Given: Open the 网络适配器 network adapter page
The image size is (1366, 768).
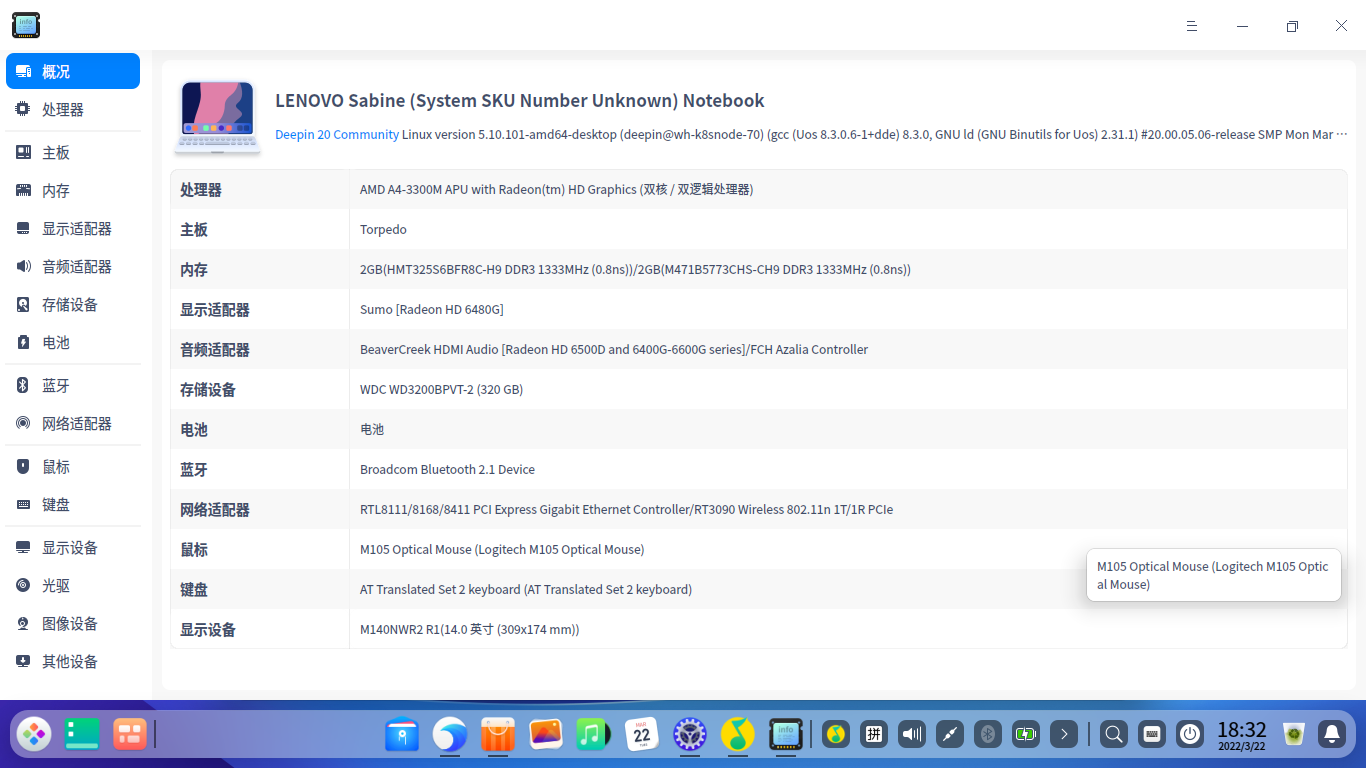Looking at the screenshot, I should pos(73,423).
